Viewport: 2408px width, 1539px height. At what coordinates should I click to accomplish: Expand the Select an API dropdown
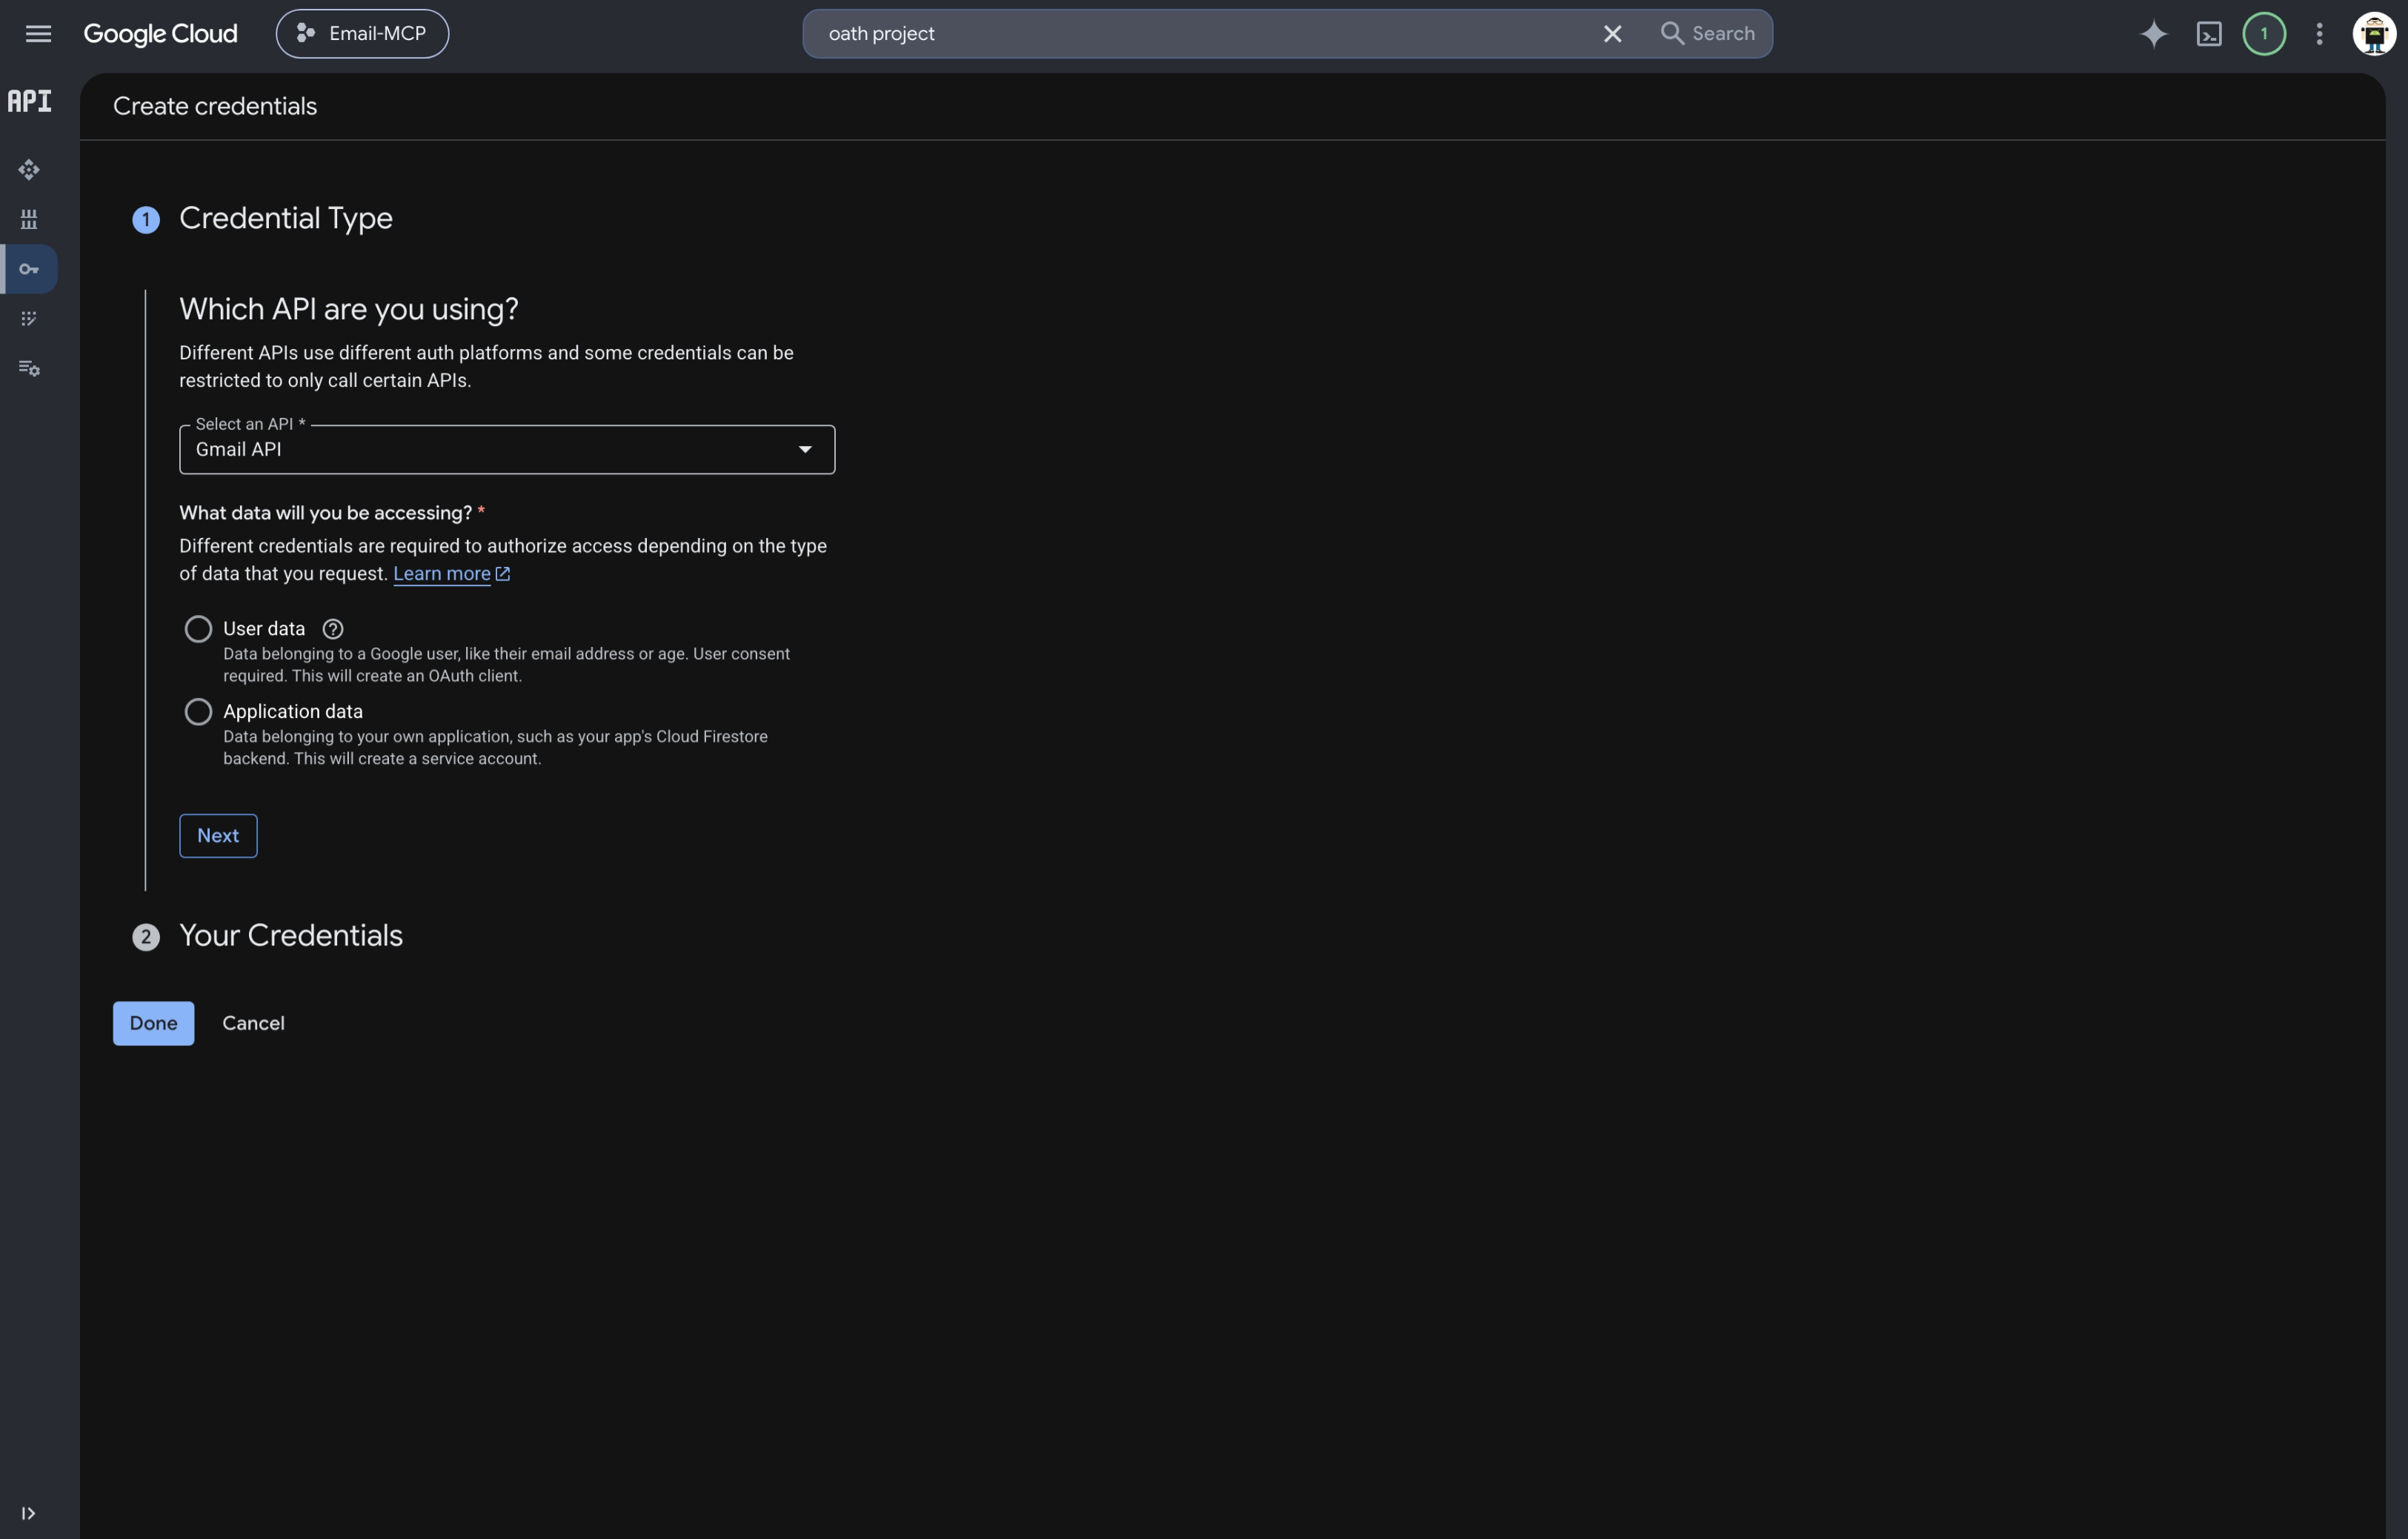point(507,450)
